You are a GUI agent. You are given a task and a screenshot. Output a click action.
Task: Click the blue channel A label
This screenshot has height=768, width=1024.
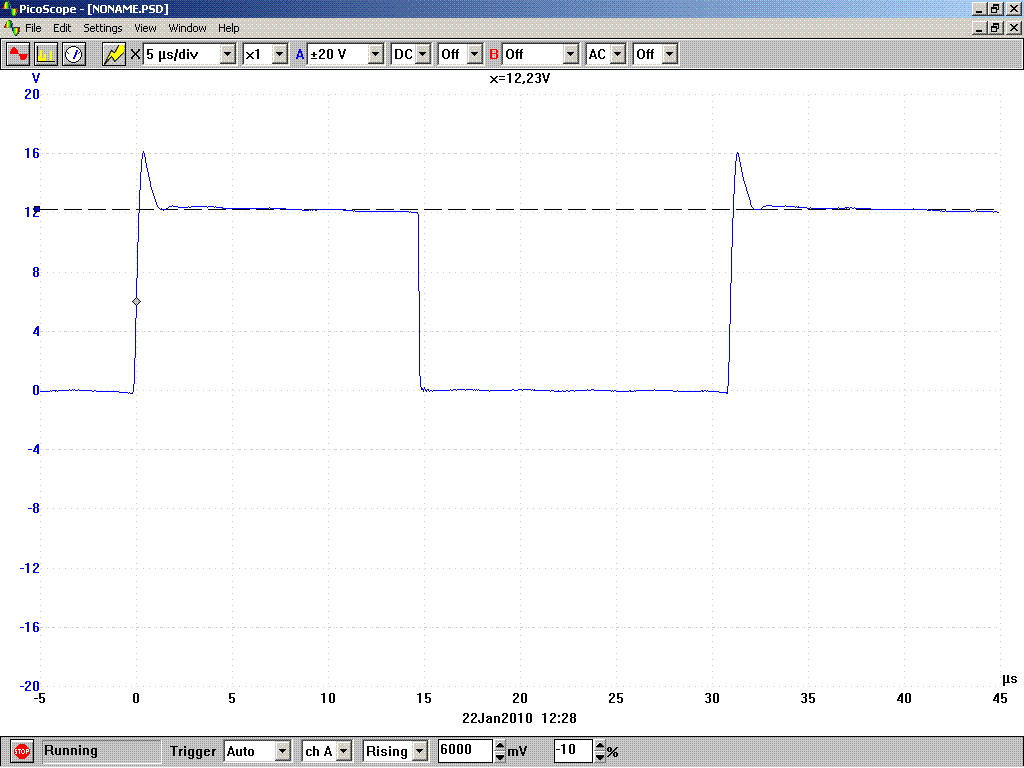[x=300, y=54]
